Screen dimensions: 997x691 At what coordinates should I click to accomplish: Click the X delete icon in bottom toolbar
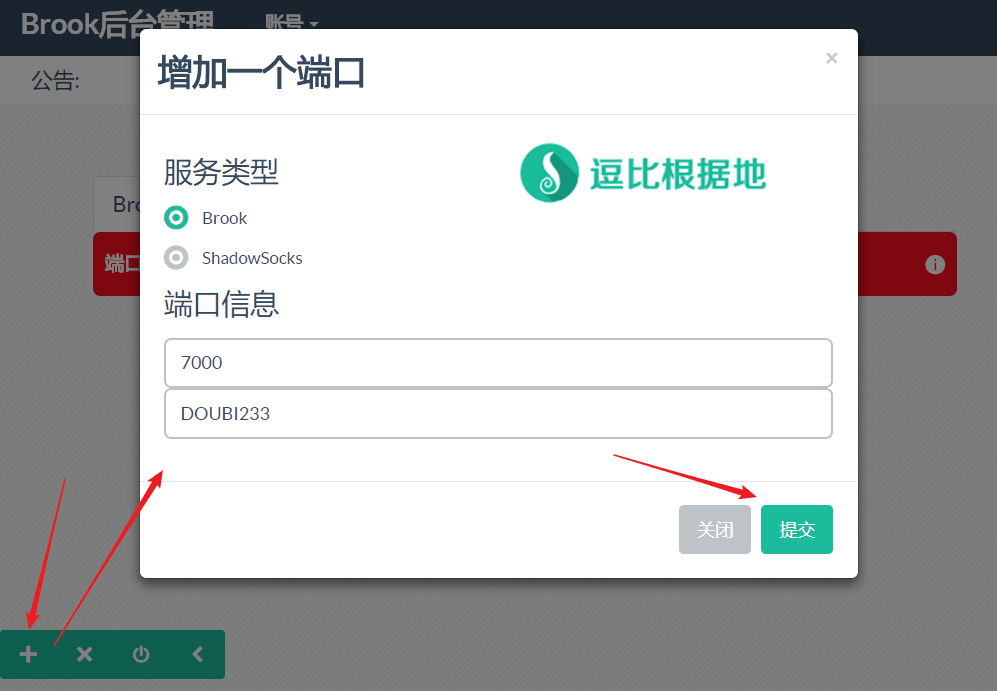pyautogui.click(x=85, y=654)
